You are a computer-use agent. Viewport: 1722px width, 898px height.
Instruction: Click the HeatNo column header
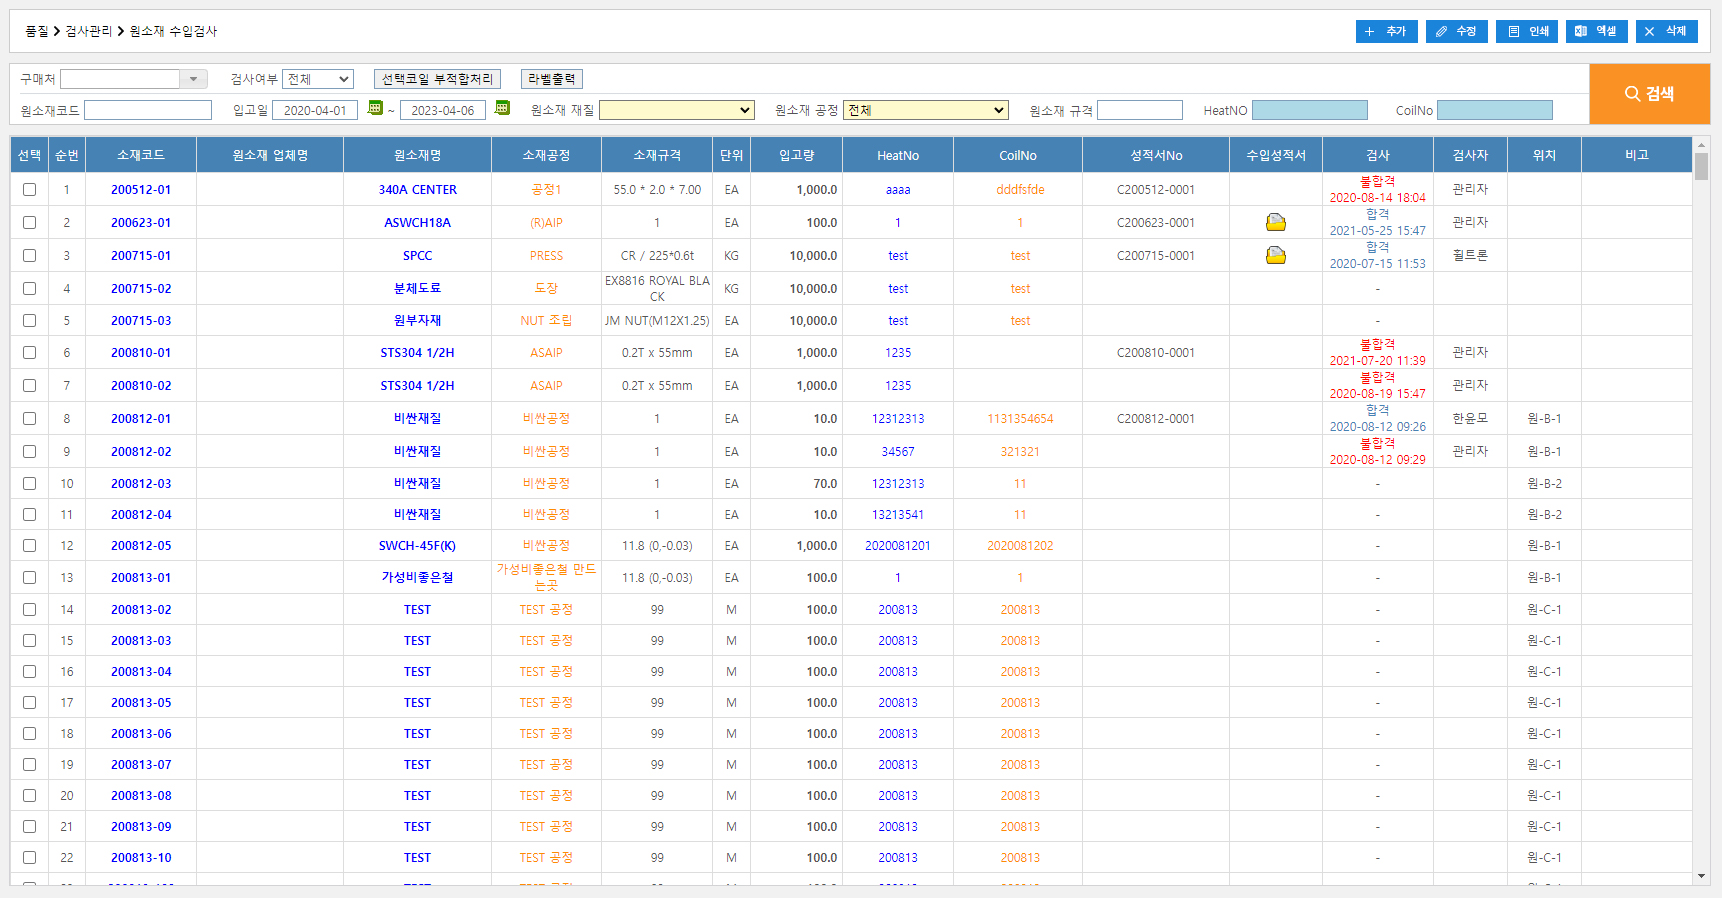(x=897, y=155)
